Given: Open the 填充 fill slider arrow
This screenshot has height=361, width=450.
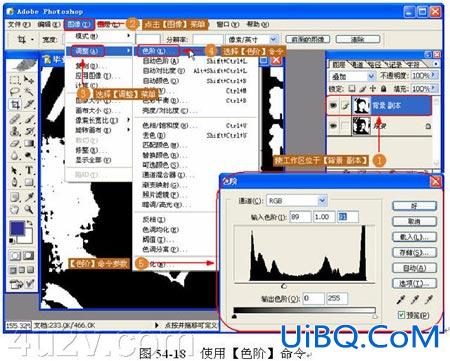Looking at the screenshot, I should [435, 89].
